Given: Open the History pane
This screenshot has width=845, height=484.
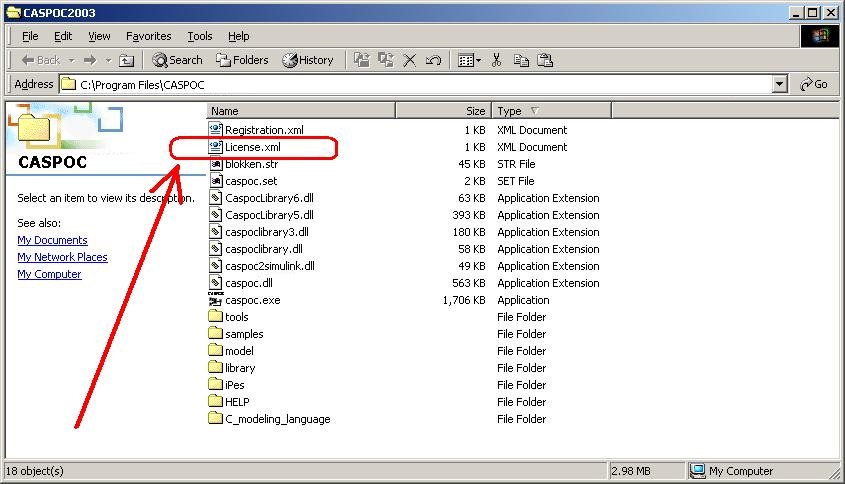Looking at the screenshot, I should click(x=308, y=60).
